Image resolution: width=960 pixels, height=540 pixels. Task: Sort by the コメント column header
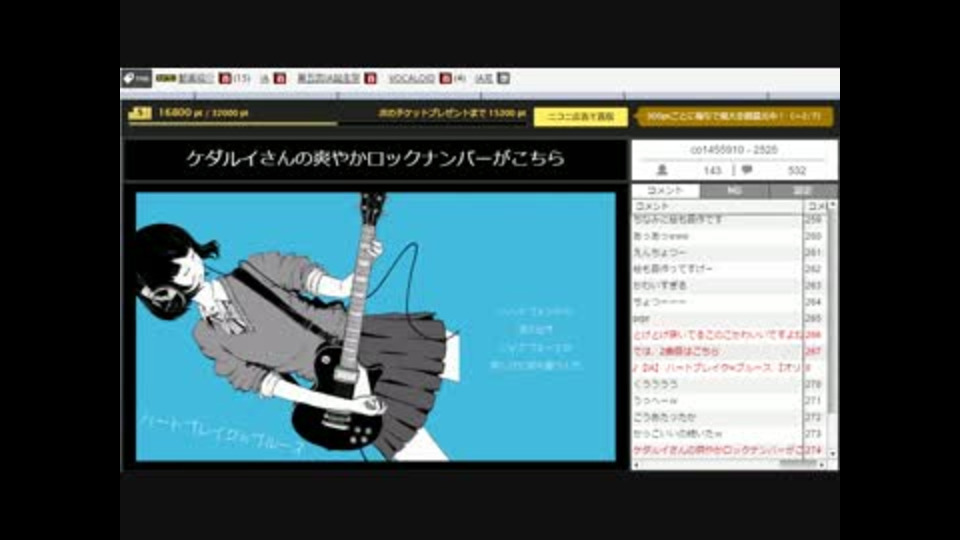(x=718, y=206)
